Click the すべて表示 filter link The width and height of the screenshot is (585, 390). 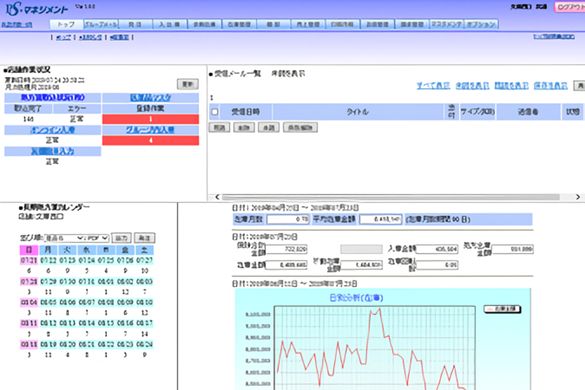click(x=433, y=86)
